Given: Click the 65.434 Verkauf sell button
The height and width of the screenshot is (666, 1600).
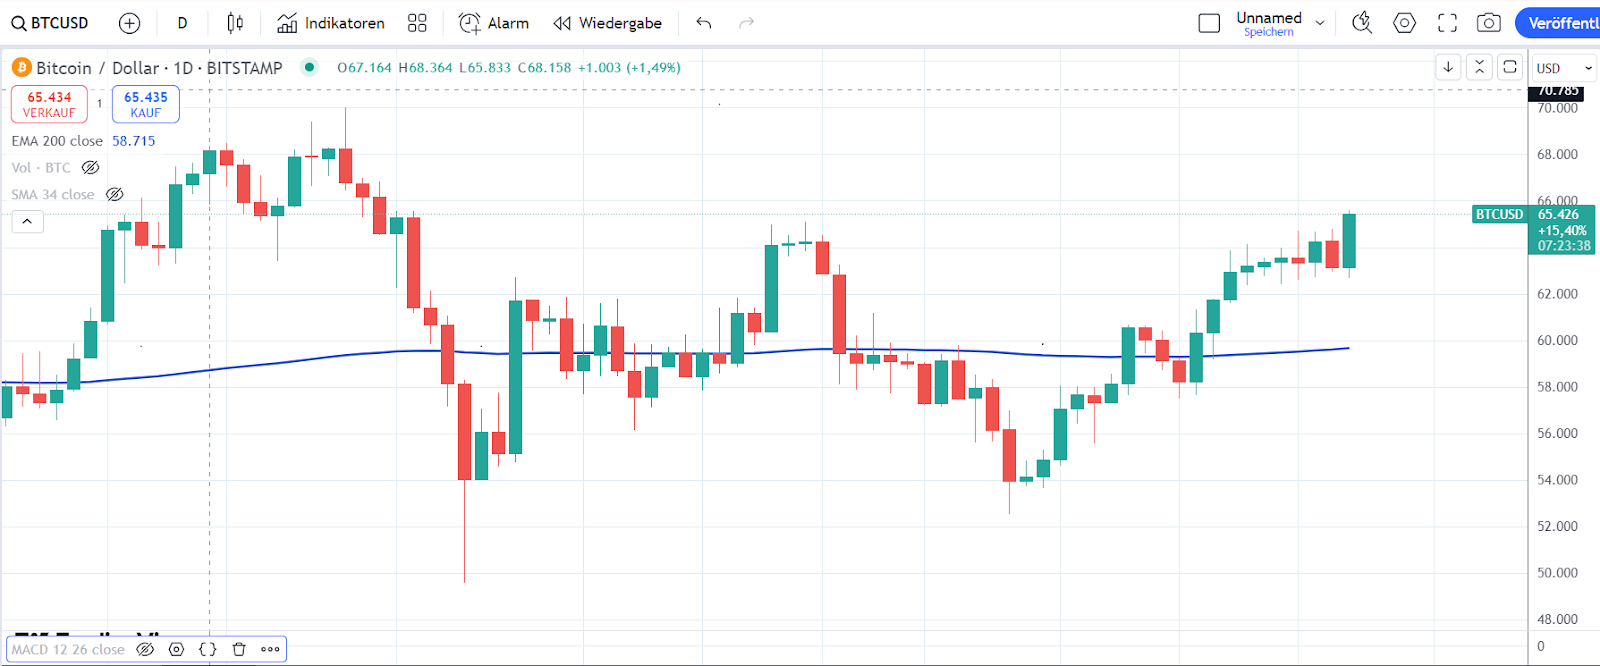Looking at the screenshot, I should (49, 104).
